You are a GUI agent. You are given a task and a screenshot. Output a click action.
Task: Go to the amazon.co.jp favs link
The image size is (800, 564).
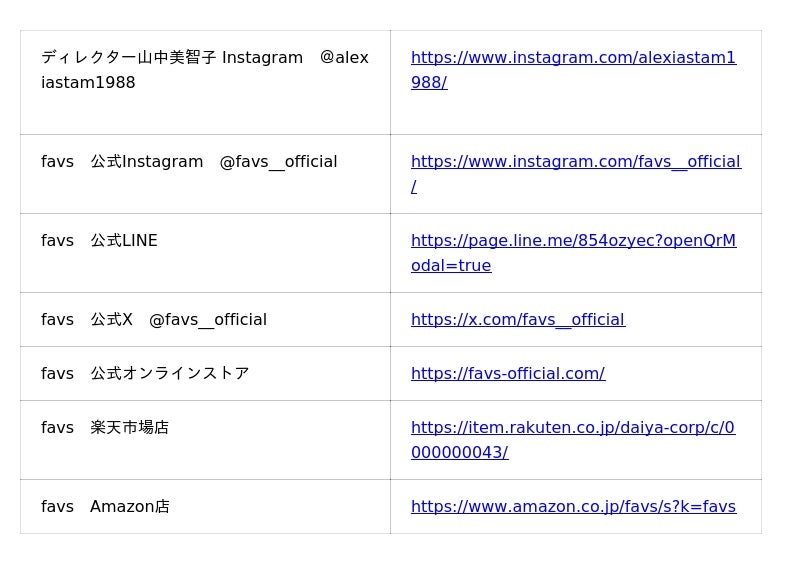(573, 507)
